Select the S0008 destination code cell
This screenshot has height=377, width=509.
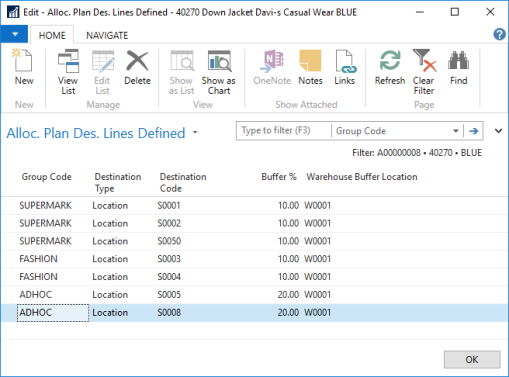(169, 313)
